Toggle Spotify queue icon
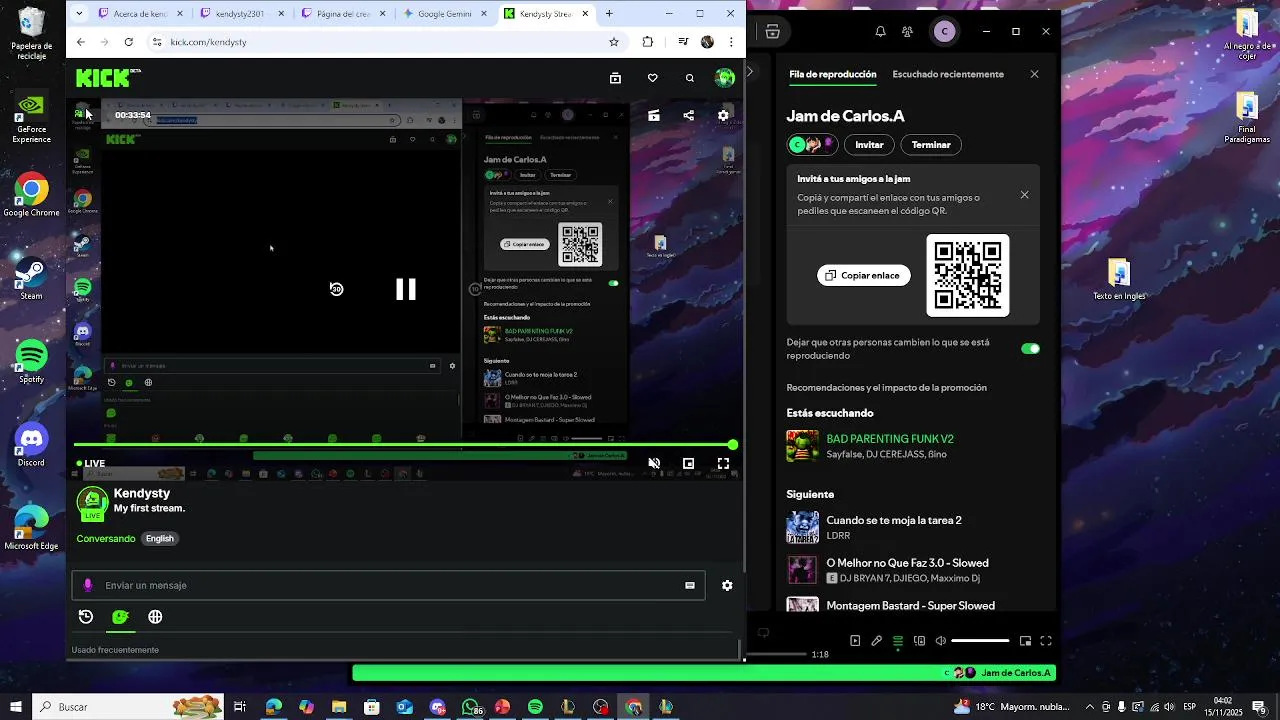The image size is (1280, 720). (898, 641)
